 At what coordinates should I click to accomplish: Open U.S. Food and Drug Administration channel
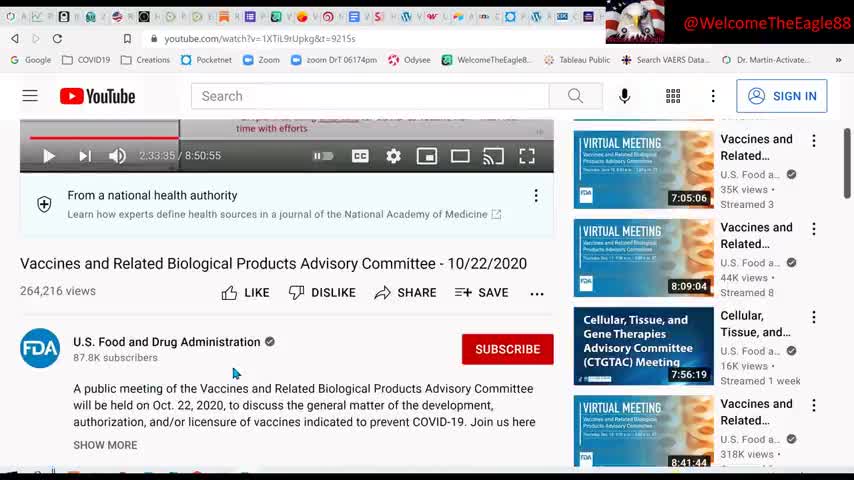pos(167,342)
